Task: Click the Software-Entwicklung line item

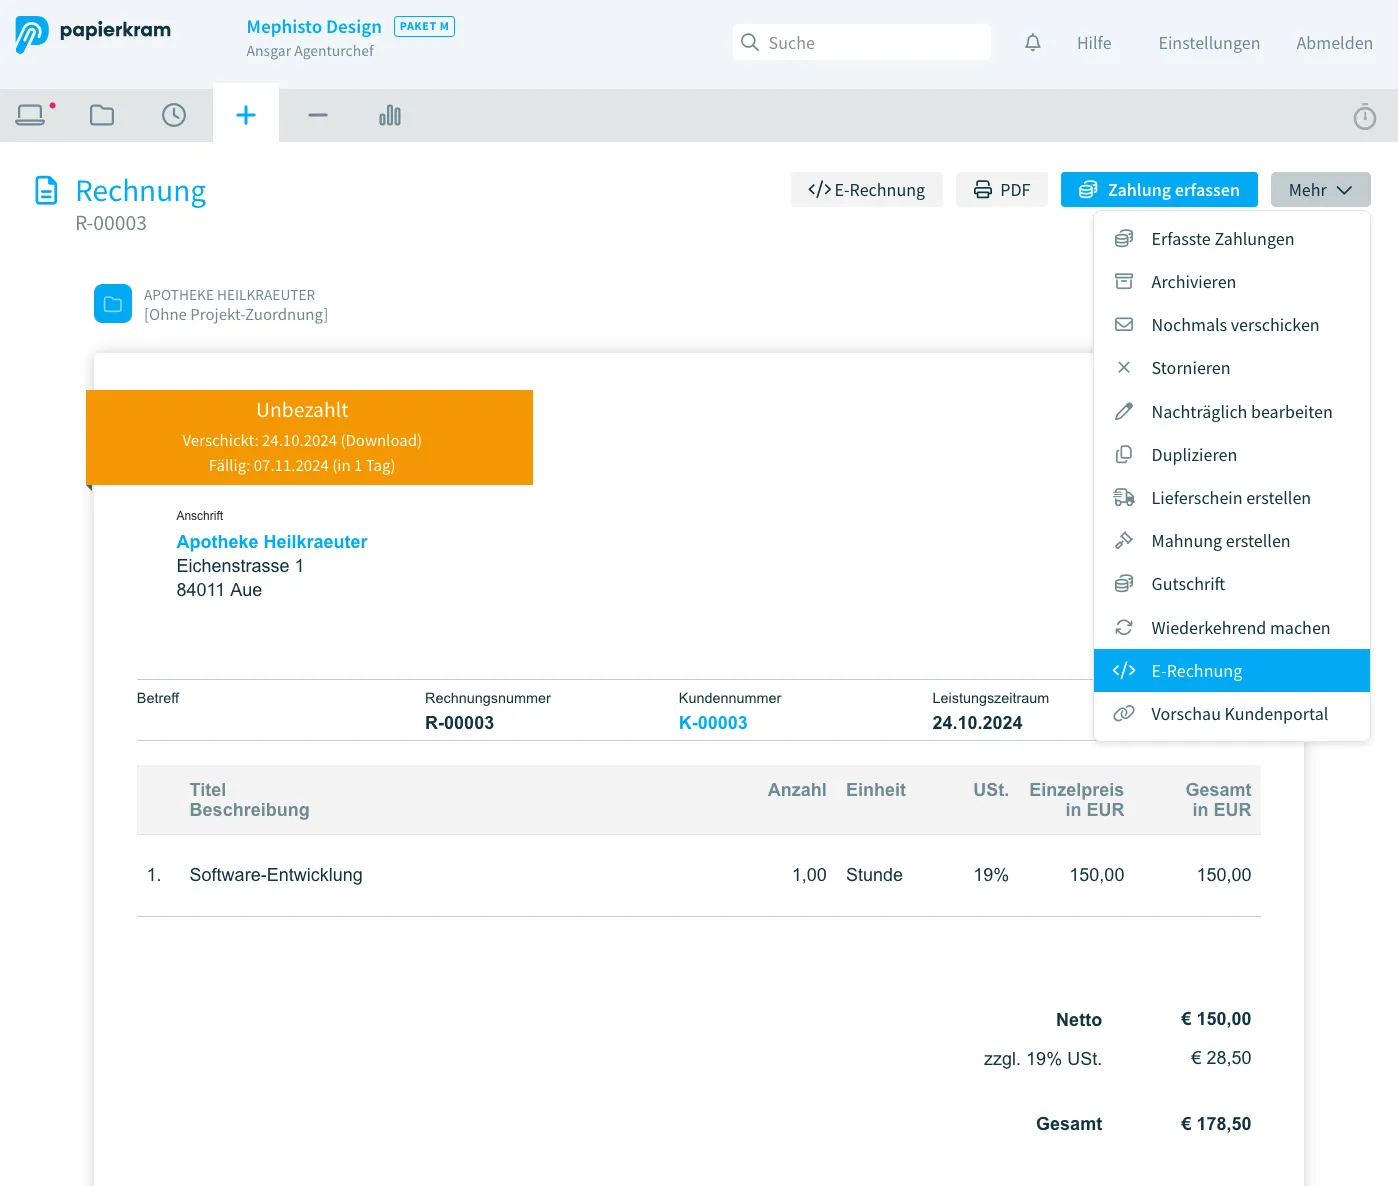Action: [x=276, y=875]
